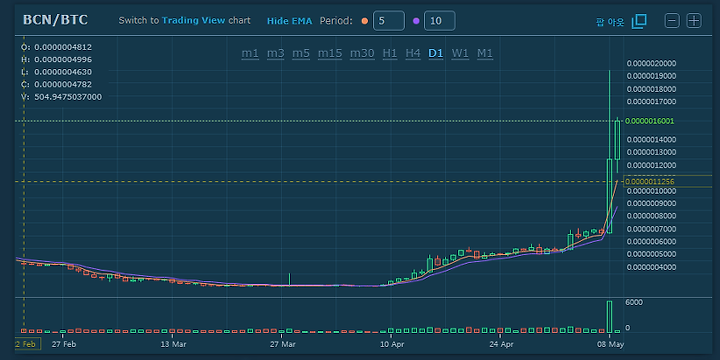This screenshot has height=360, width=720.
Task: Click the open value 0.0000004812
Action: [63, 47]
